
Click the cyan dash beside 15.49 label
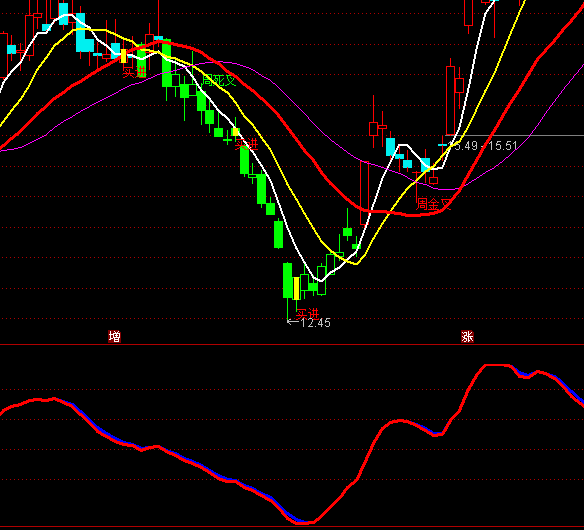pos(442,145)
